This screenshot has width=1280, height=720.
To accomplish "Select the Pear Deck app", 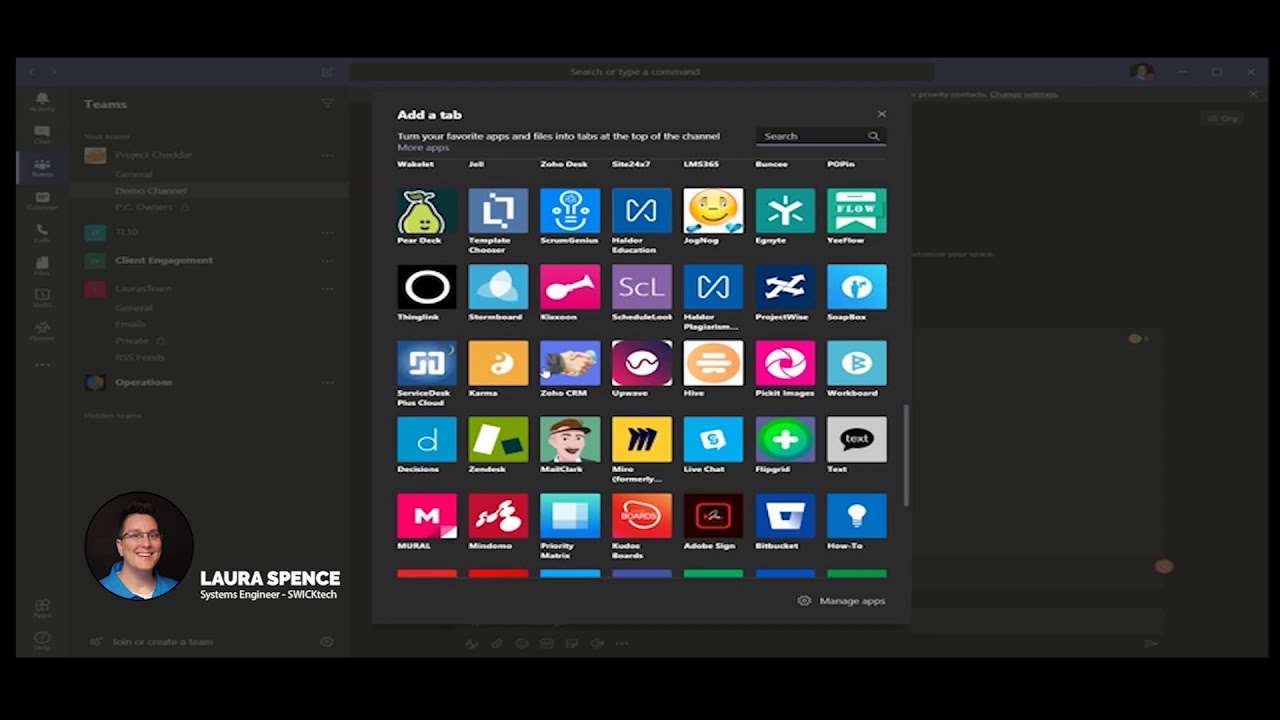I will (x=427, y=211).
